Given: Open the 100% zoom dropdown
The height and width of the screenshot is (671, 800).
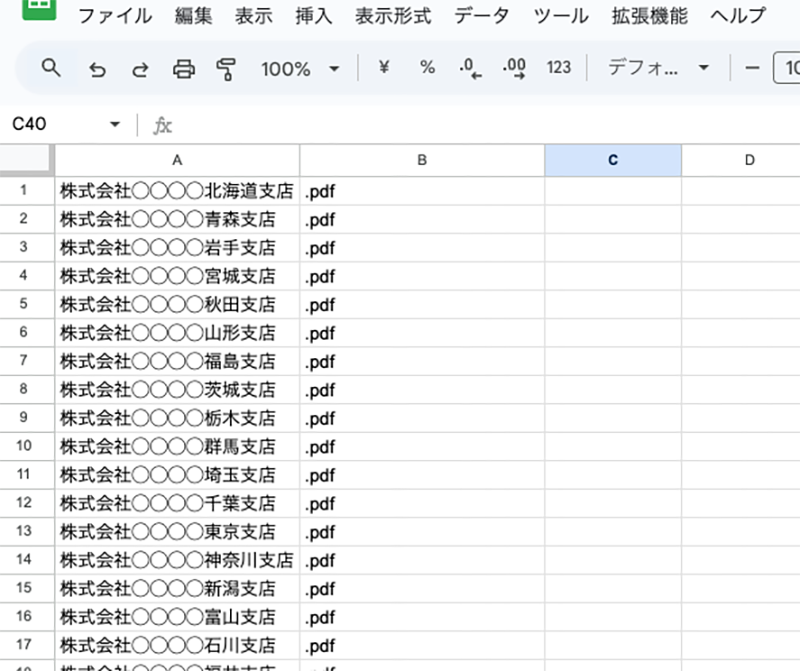Looking at the screenshot, I should [x=300, y=68].
